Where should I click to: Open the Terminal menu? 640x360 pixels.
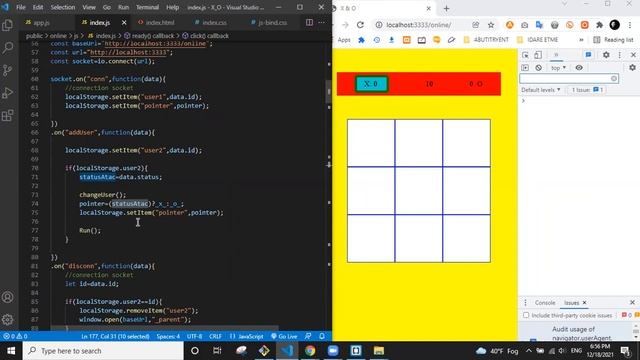click(147, 7)
